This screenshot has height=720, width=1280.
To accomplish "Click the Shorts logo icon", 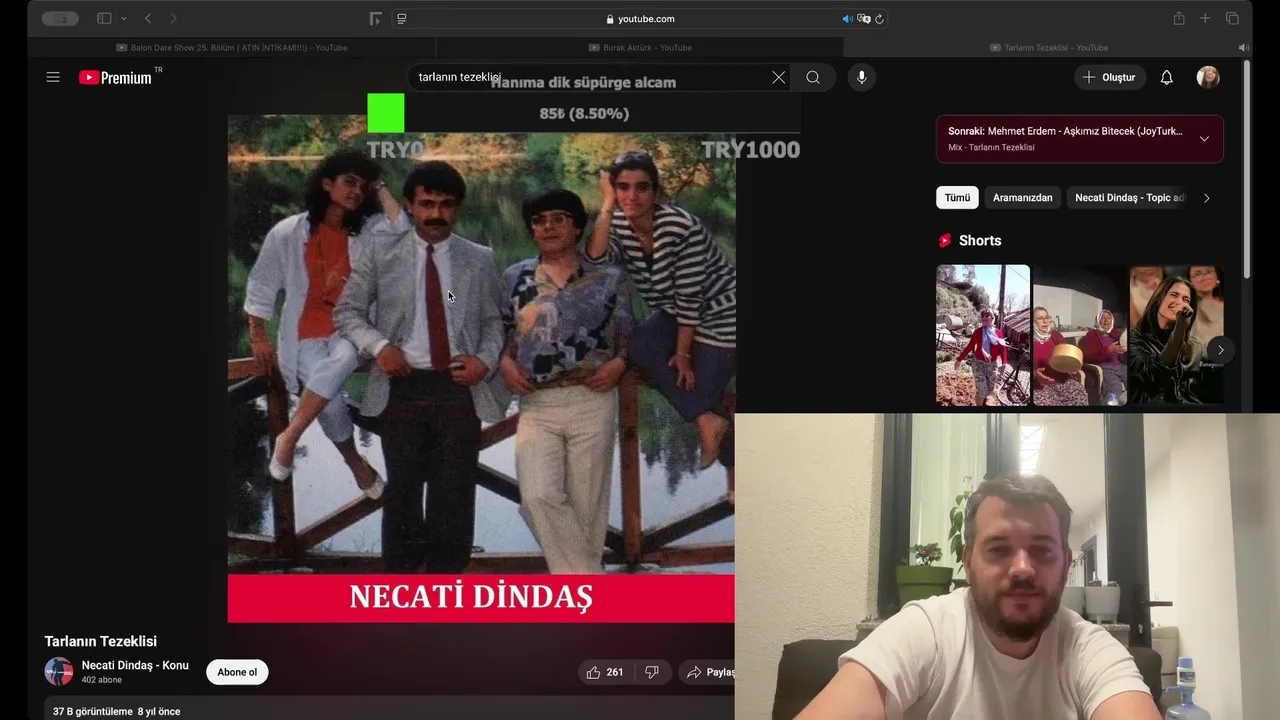I will coord(945,240).
